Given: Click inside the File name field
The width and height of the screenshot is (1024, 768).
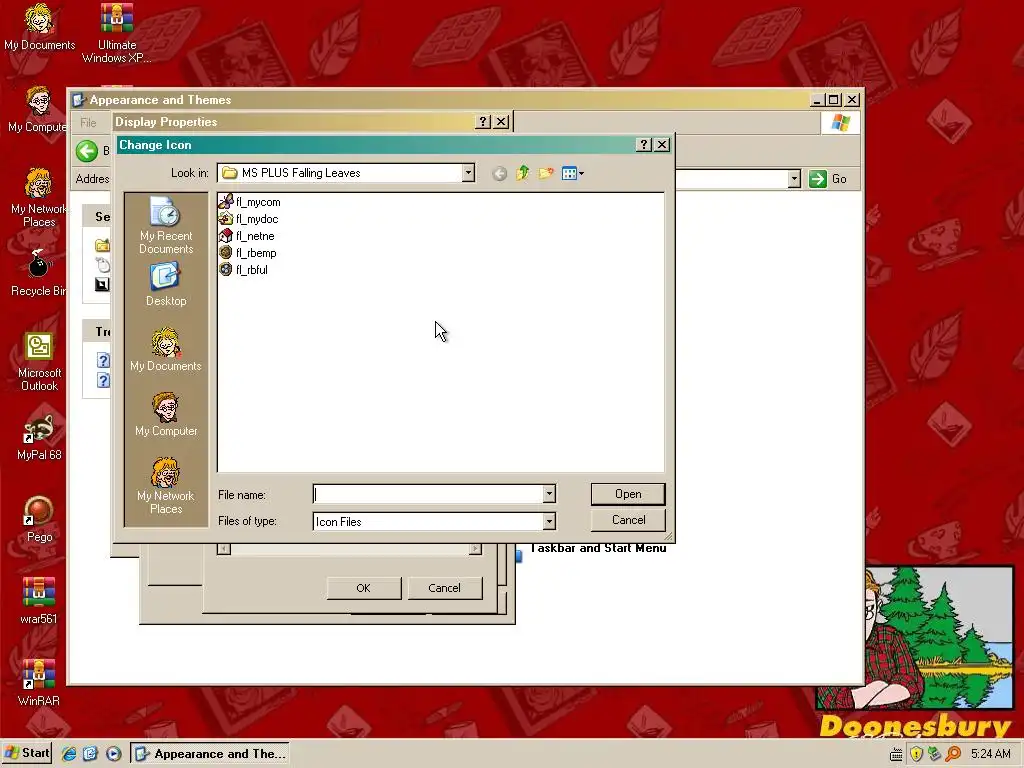Looking at the screenshot, I should tap(428, 494).
